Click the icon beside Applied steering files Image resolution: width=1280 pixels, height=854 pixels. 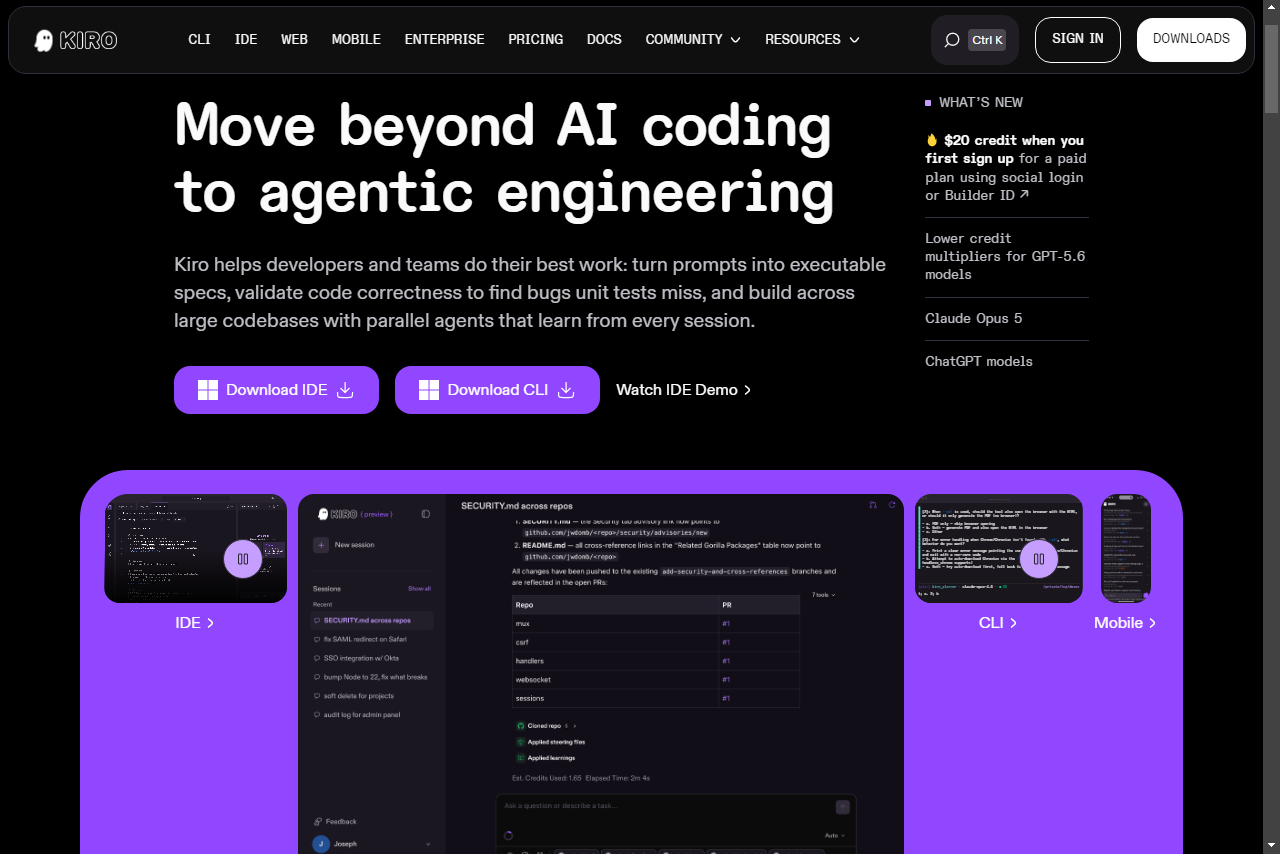[x=520, y=742]
